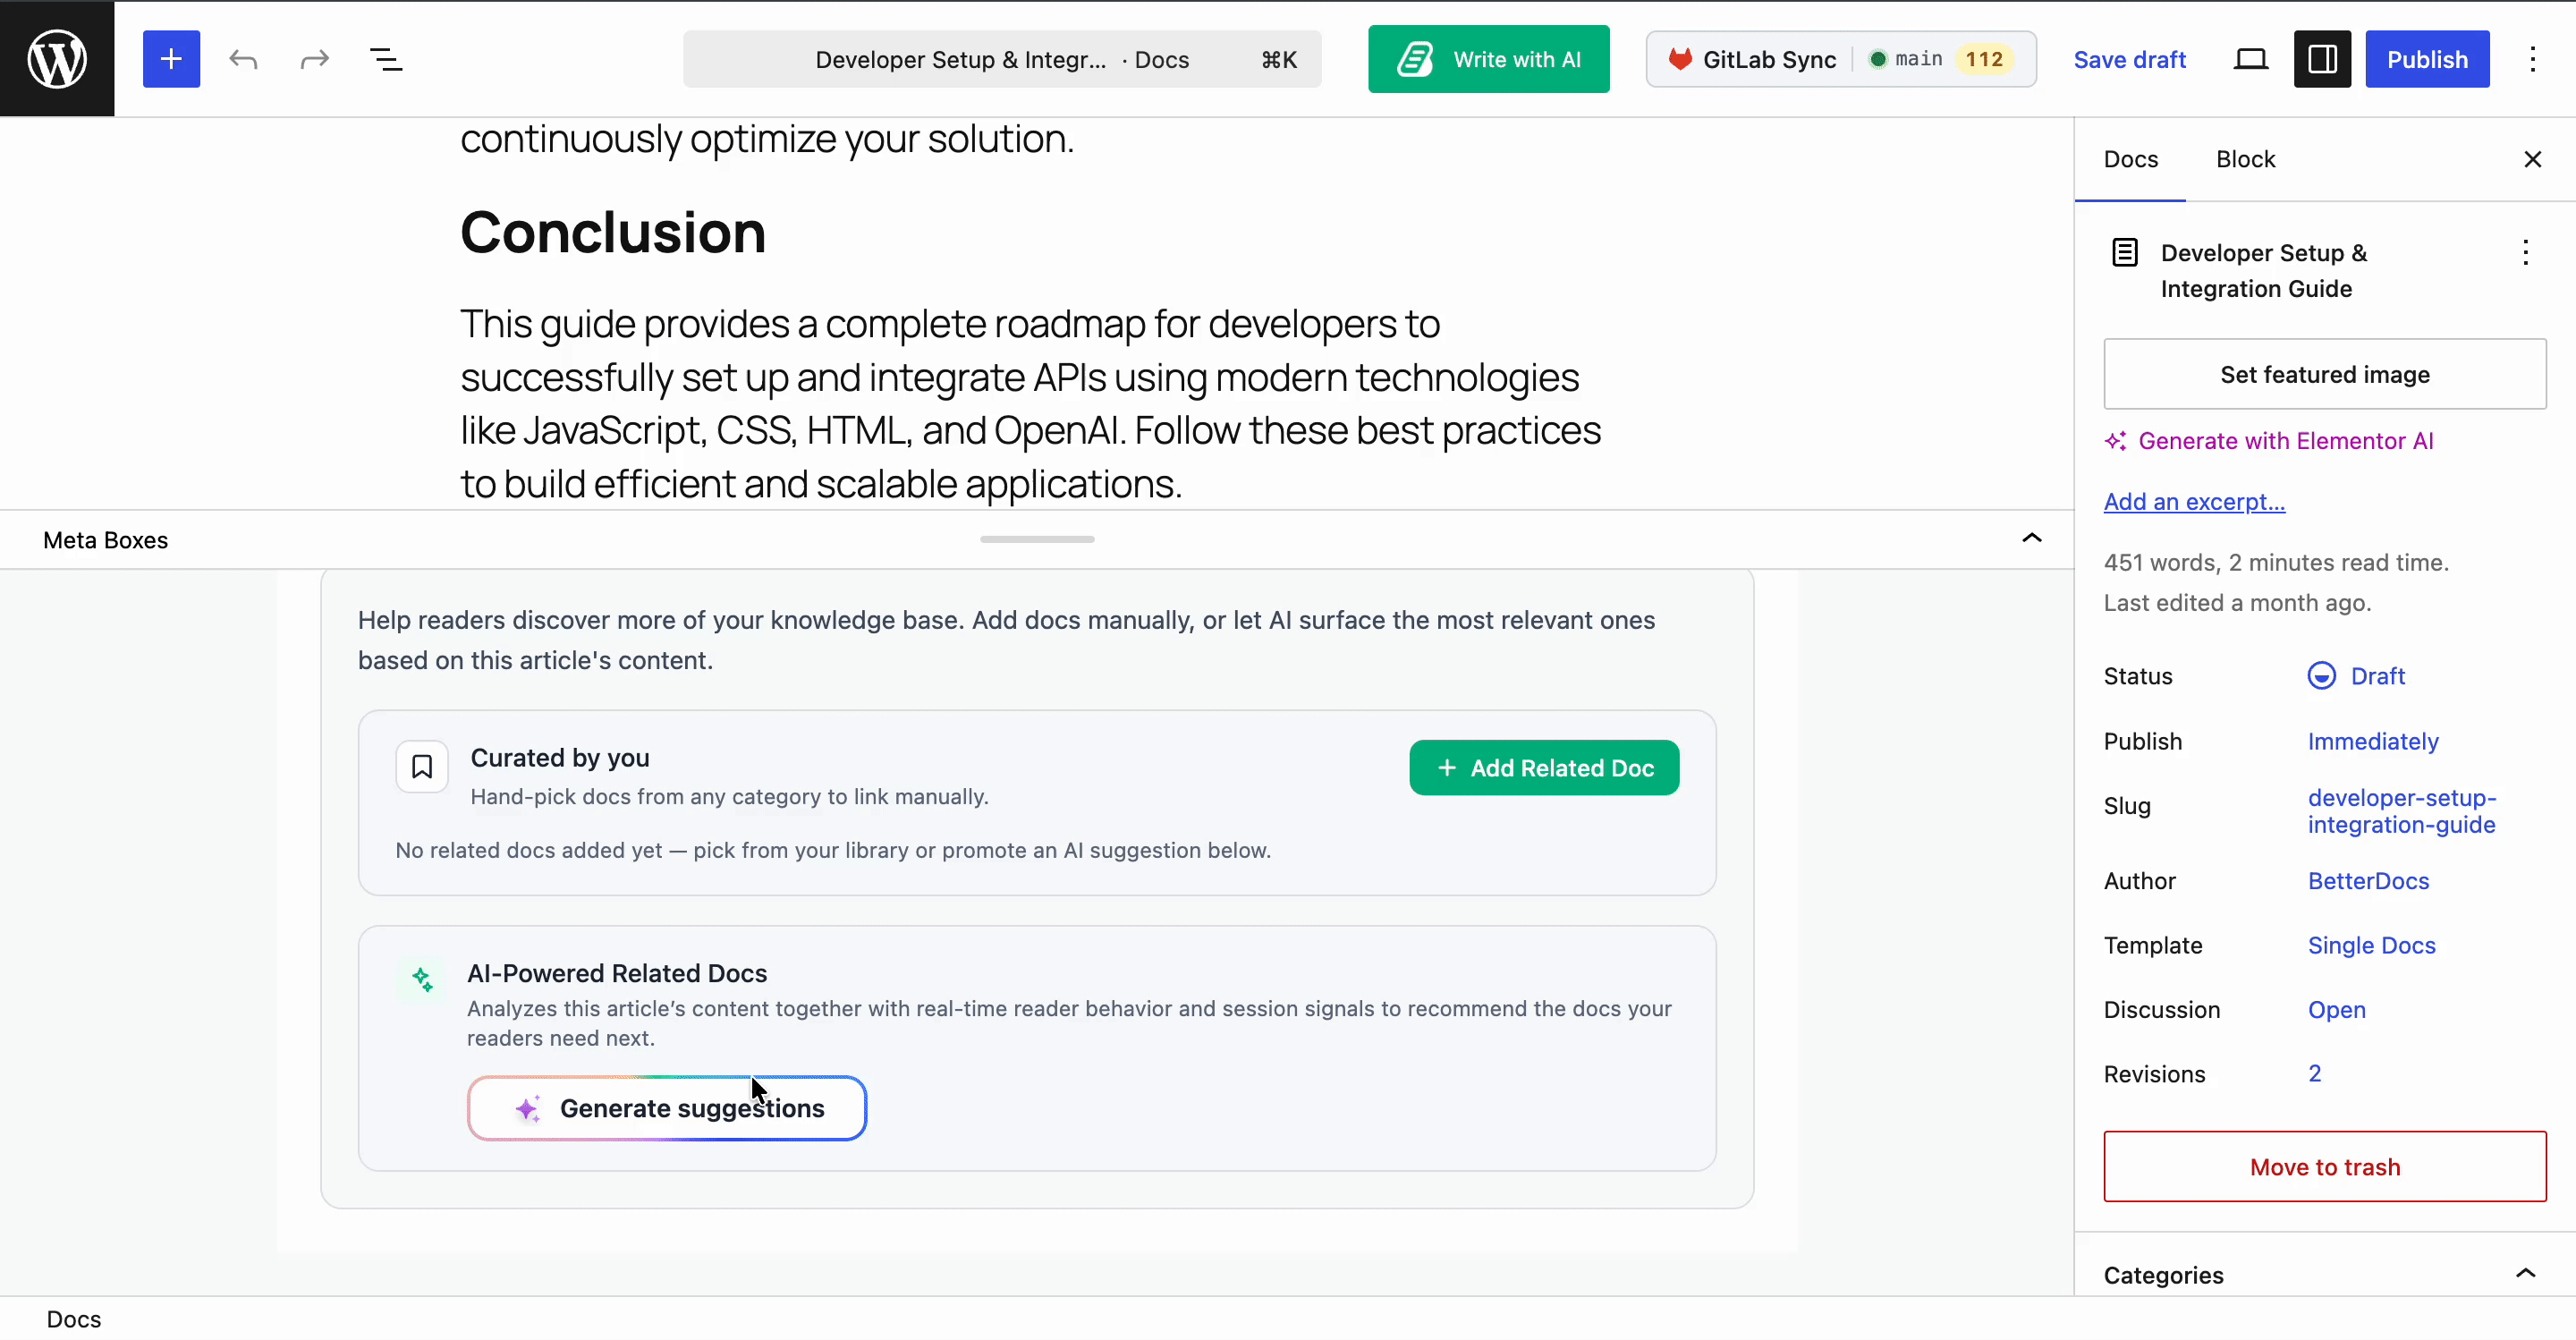Click the AI-Powered Related Docs sparkle icon
The height and width of the screenshot is (1340, 2576).
(422, 978)
